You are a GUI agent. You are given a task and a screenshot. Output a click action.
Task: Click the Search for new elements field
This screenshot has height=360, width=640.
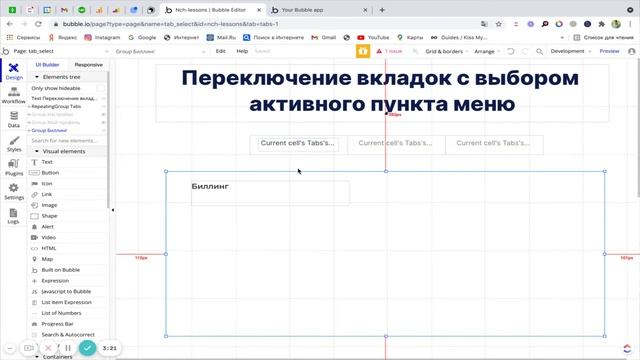pos(67,140)
